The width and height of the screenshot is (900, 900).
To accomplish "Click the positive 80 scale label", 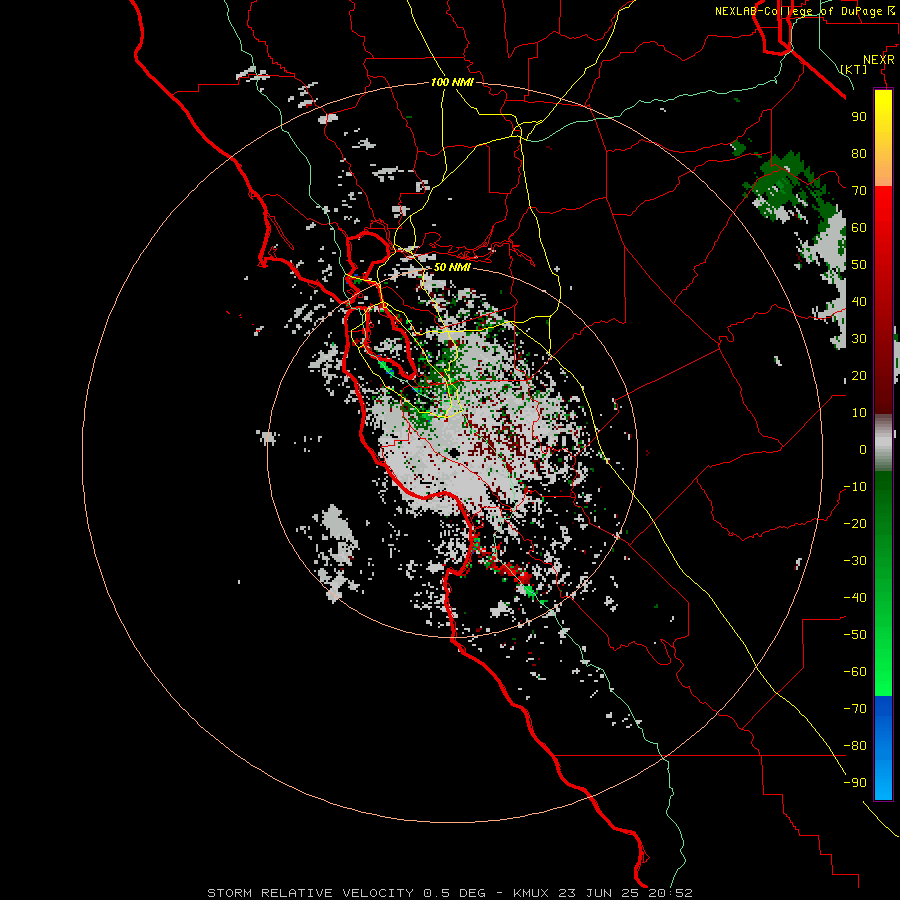I will pos(859,153).
